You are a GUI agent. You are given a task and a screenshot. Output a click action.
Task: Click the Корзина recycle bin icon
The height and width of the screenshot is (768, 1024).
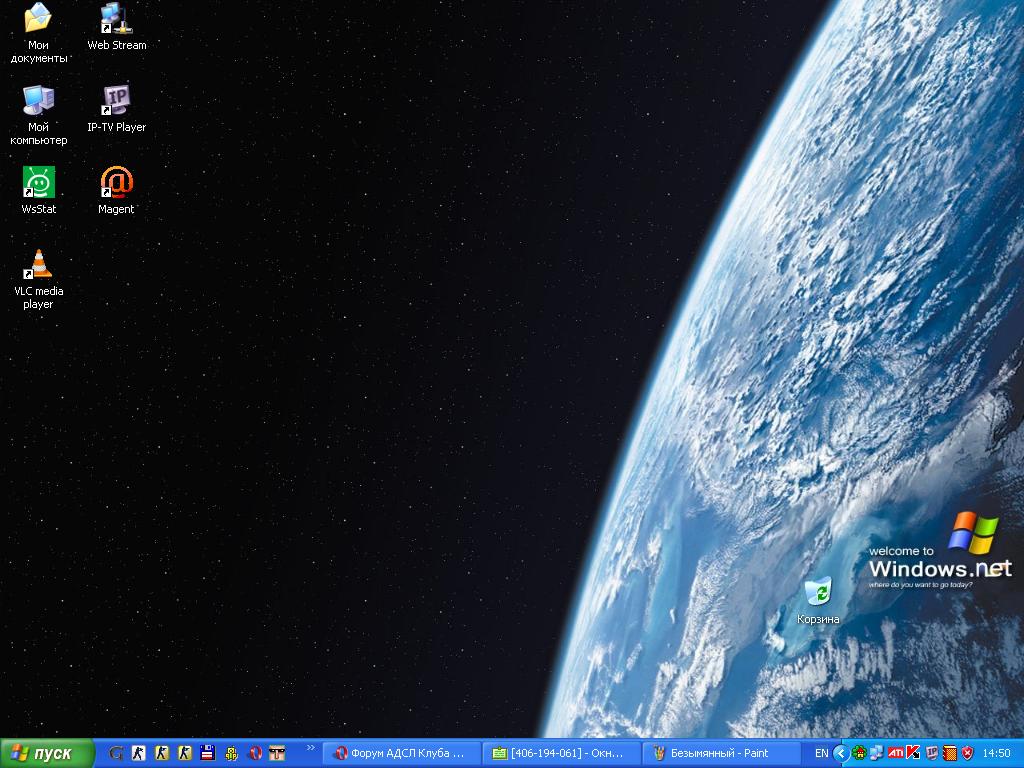coord(818,592)
